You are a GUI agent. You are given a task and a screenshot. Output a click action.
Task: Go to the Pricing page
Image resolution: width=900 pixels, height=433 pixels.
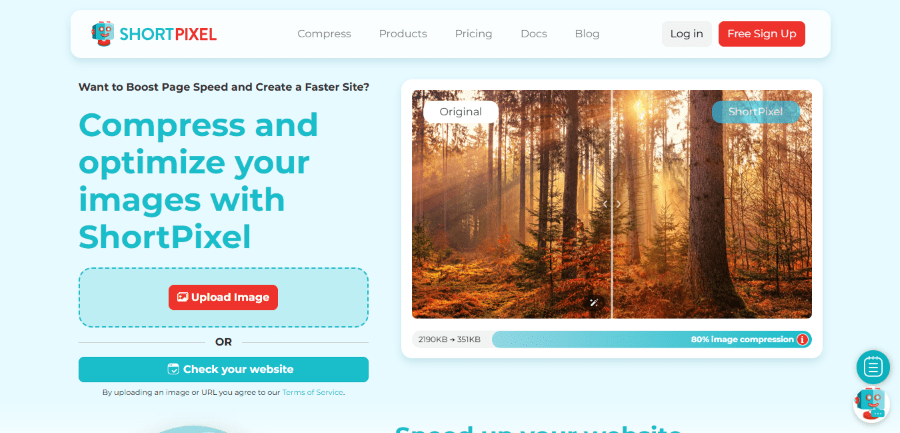click(474, 34)
